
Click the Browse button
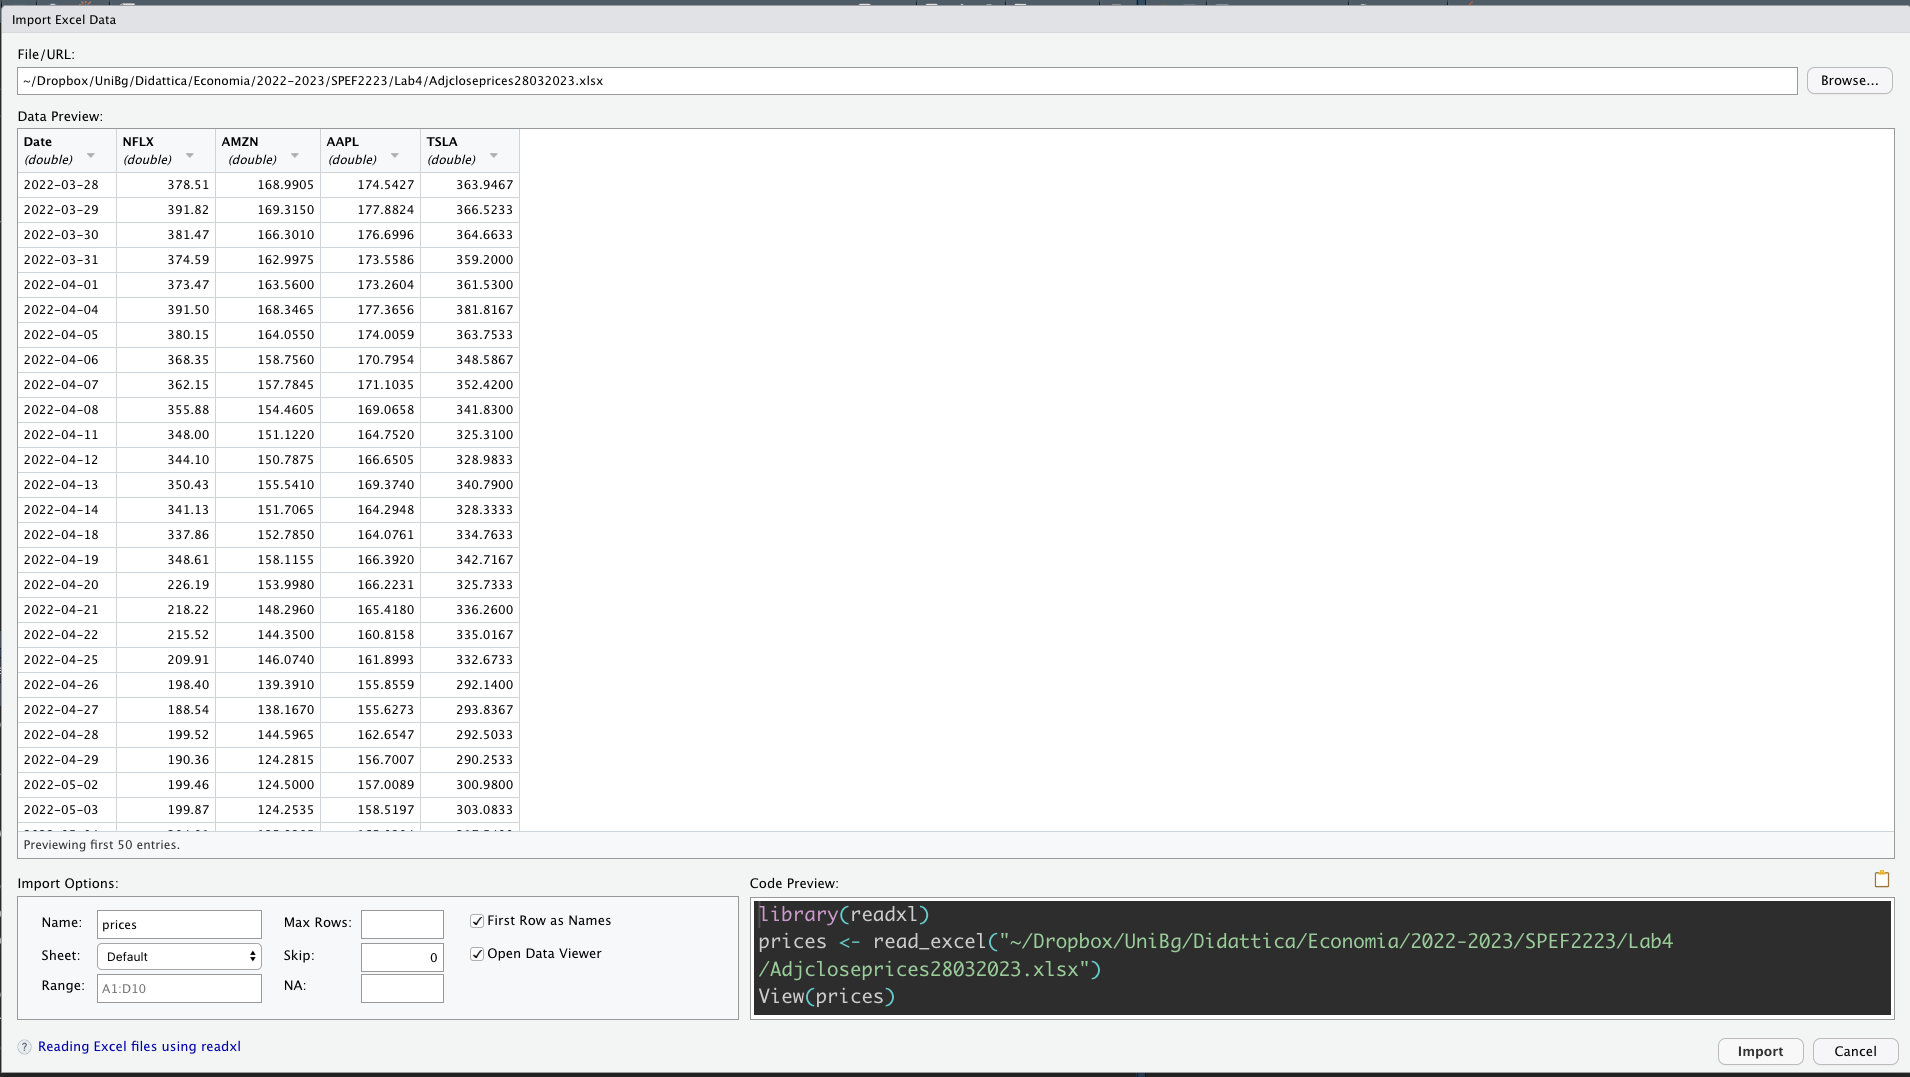pyautogui.click(x=1848, y=81)
